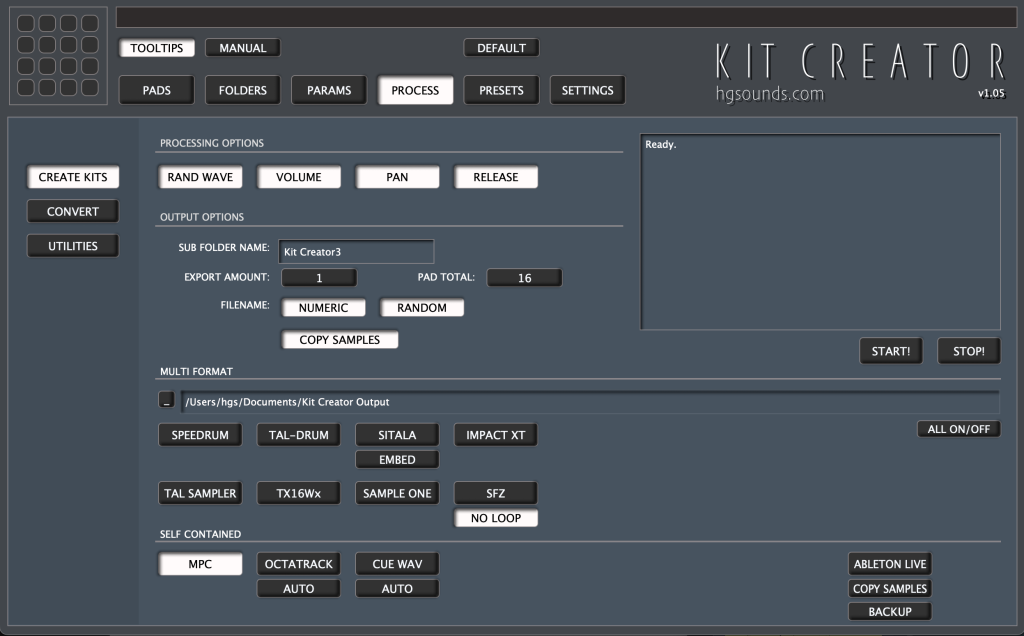Toggle MPC self contained format

200,564
